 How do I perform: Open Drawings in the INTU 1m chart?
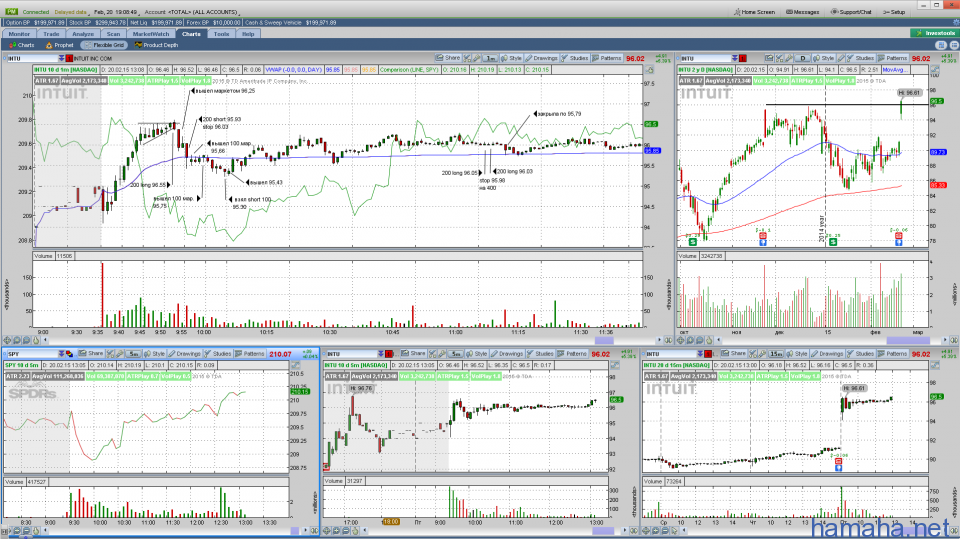coord(541,58)
